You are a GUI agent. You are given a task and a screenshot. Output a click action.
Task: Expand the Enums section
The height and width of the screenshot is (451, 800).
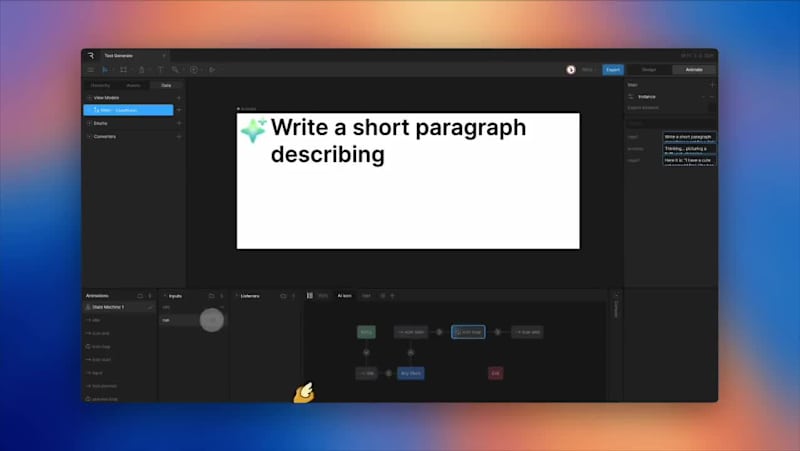89,123
